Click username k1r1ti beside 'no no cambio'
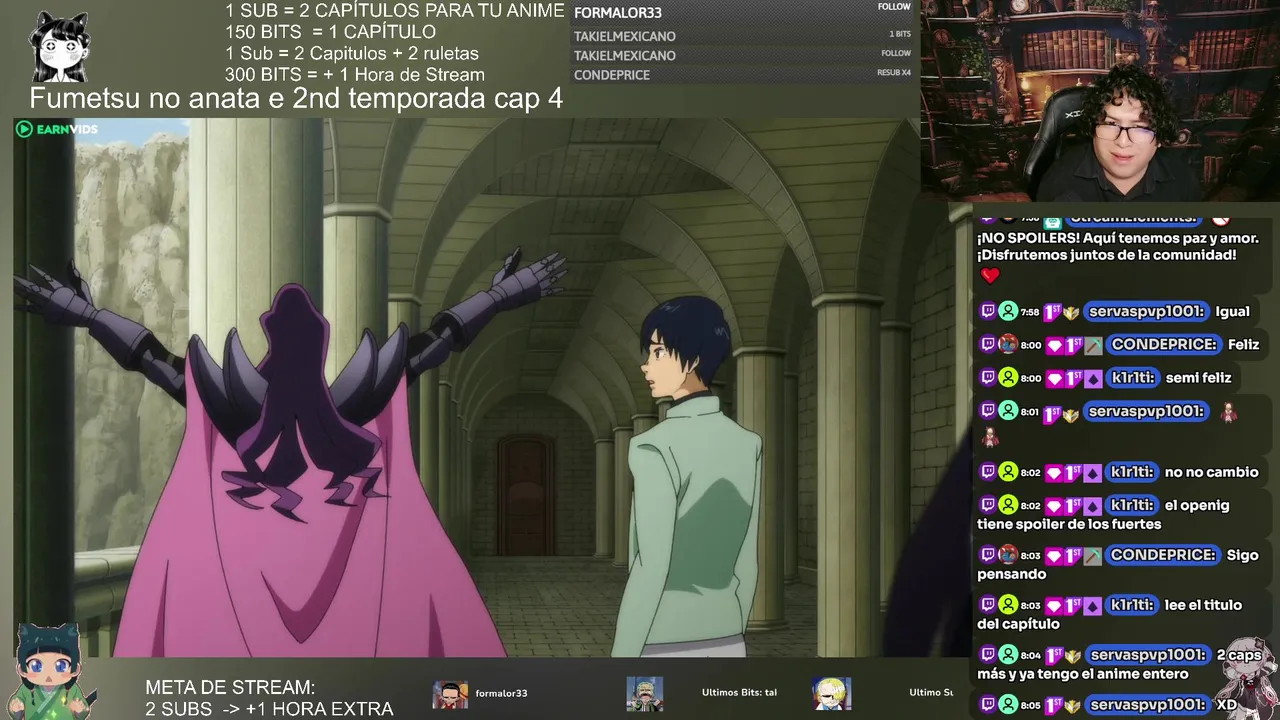The image size is (1280, 720). (1133, 472)
